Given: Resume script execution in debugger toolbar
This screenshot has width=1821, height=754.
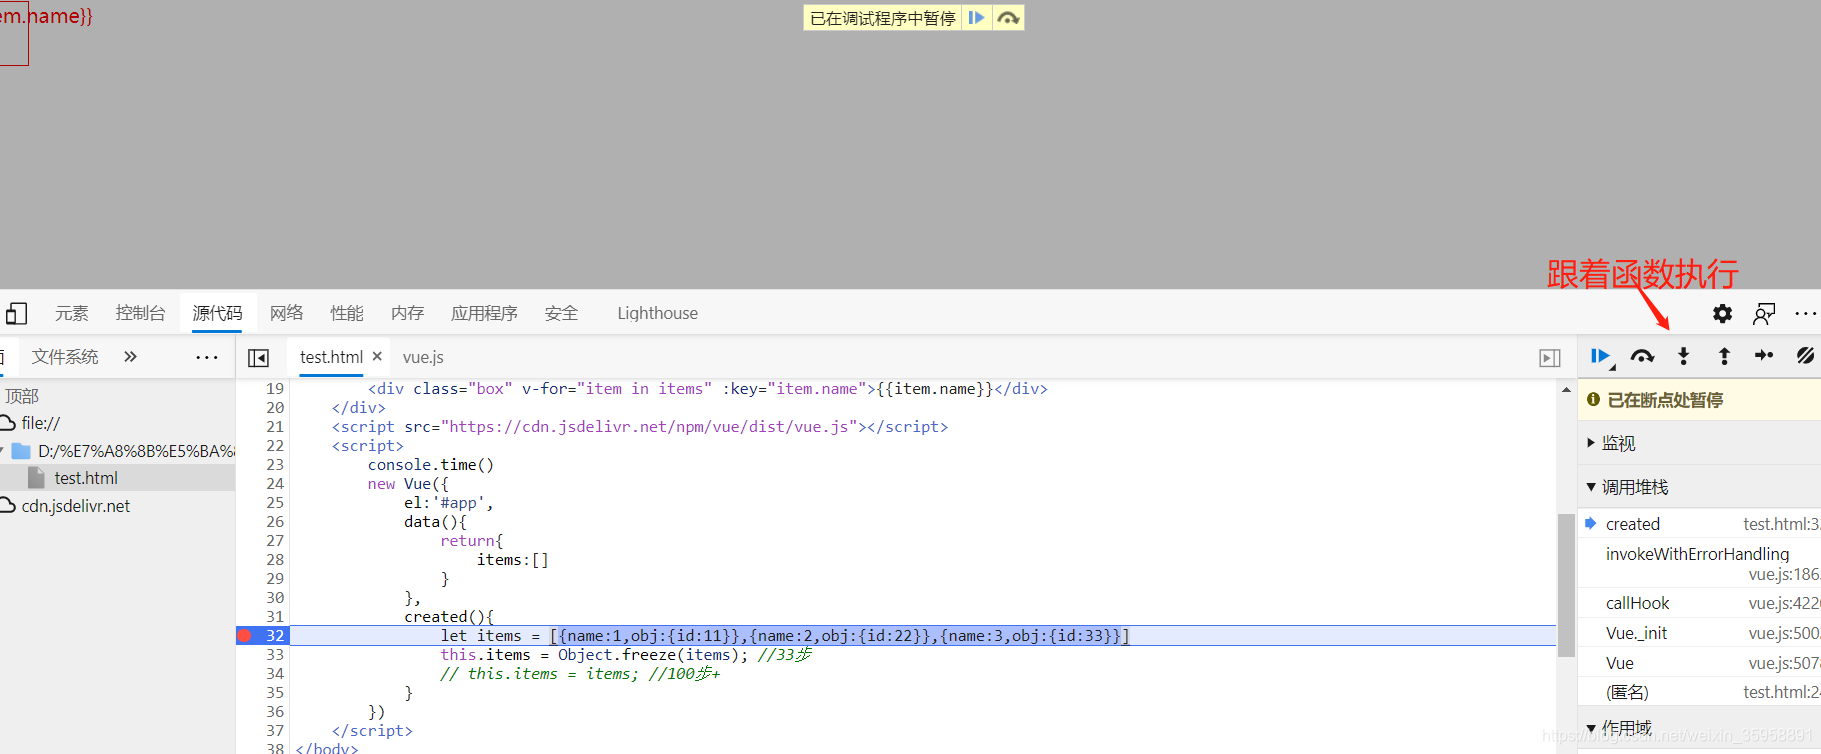Looking at the screenshot, I should 1602,356.
